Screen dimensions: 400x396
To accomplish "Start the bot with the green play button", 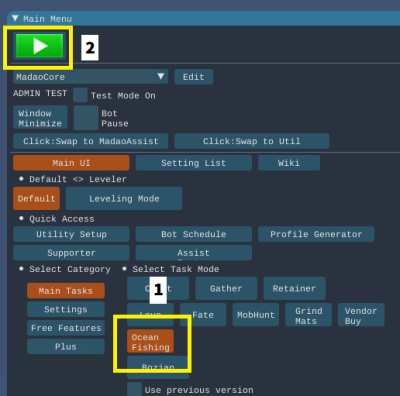I will [x=39, y=46].
